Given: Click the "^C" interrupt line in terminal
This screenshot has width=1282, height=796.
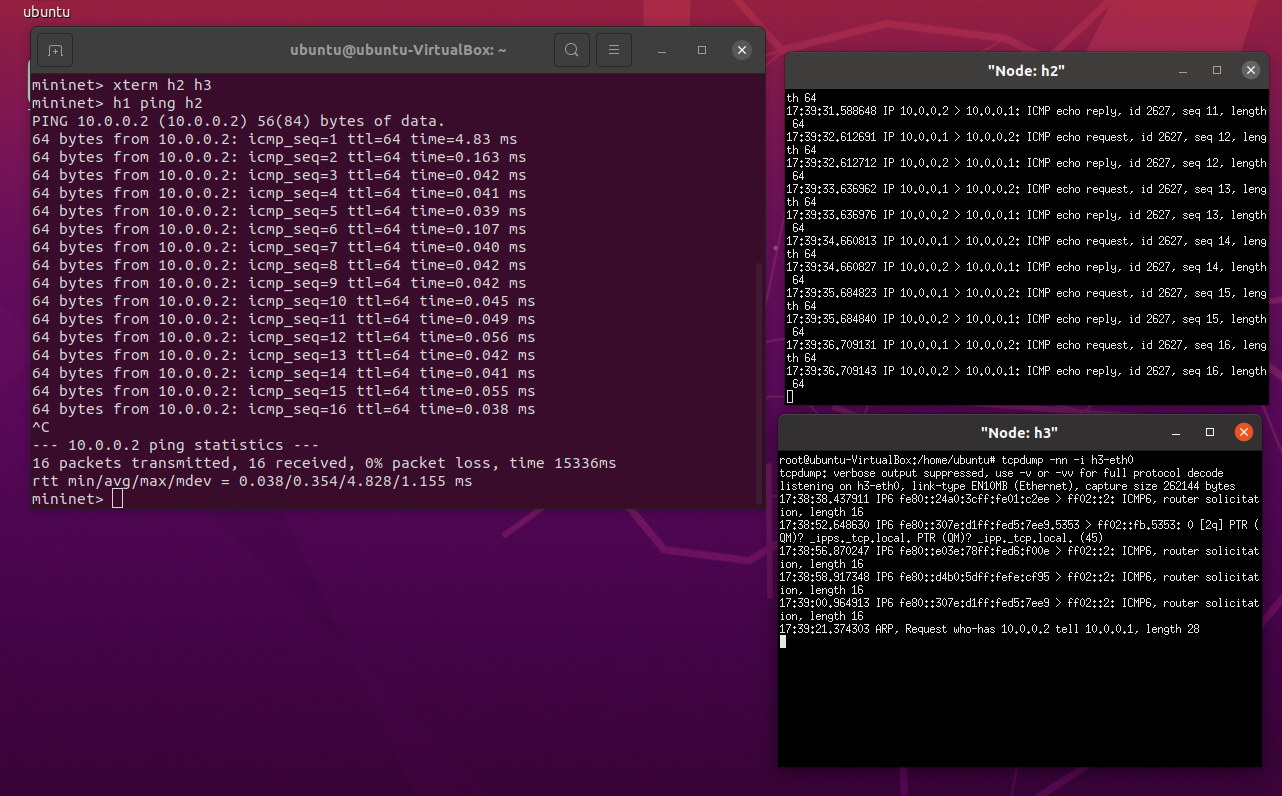Looking at the screenshot, I should 41,427.
